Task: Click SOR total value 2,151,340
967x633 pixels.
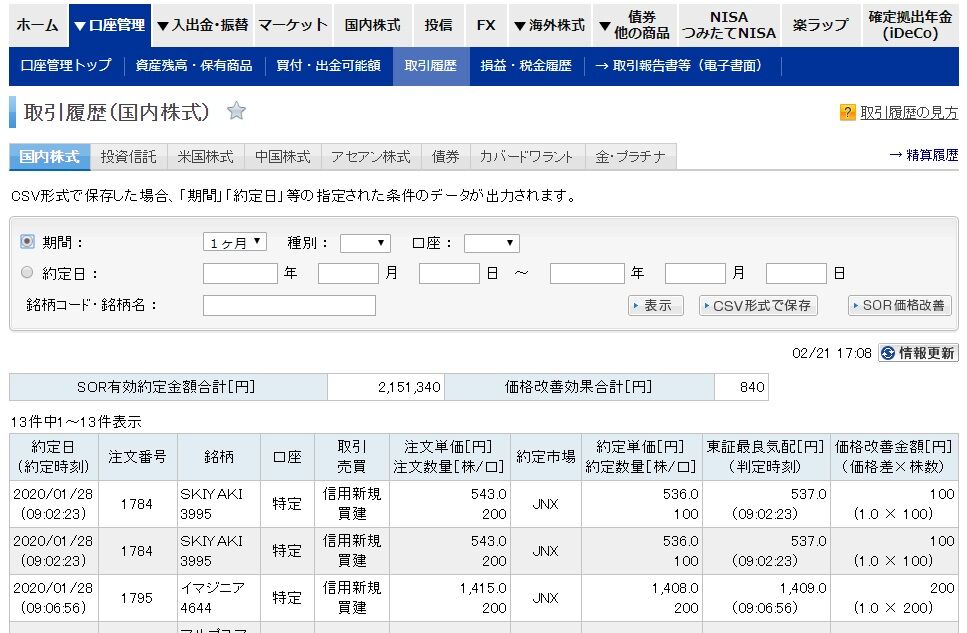Action: [385, 387]
